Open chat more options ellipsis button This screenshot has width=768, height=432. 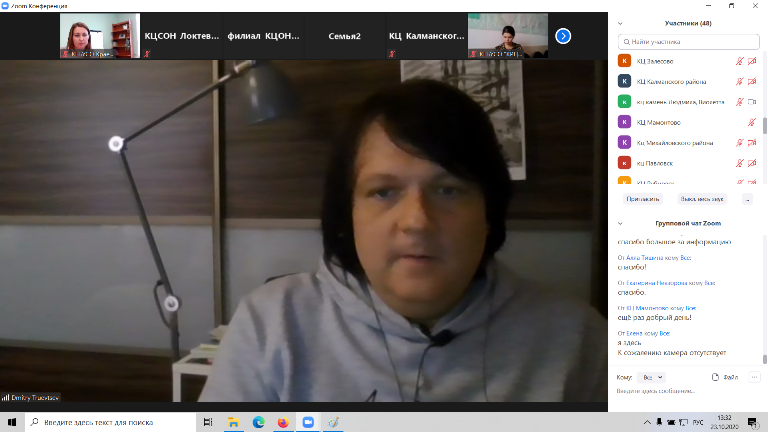754,377
